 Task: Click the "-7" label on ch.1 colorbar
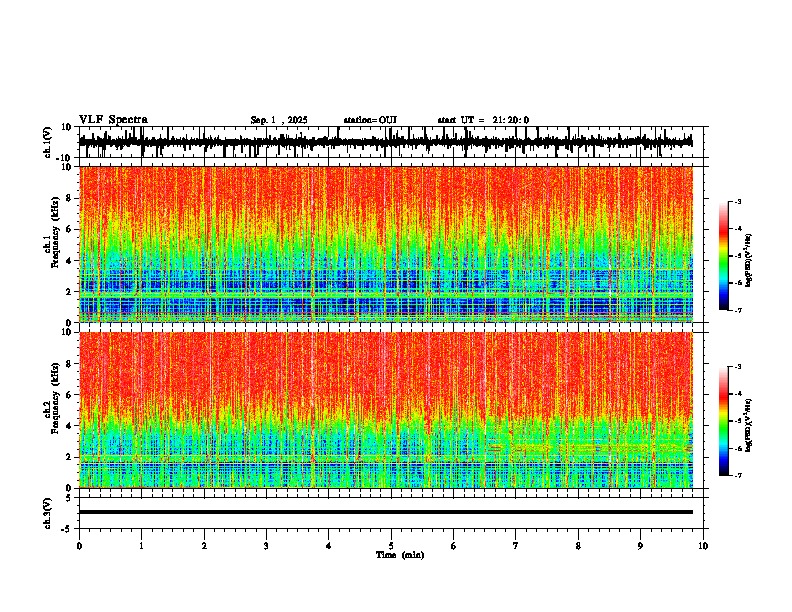pyautogui.click(x=738, y=310)
